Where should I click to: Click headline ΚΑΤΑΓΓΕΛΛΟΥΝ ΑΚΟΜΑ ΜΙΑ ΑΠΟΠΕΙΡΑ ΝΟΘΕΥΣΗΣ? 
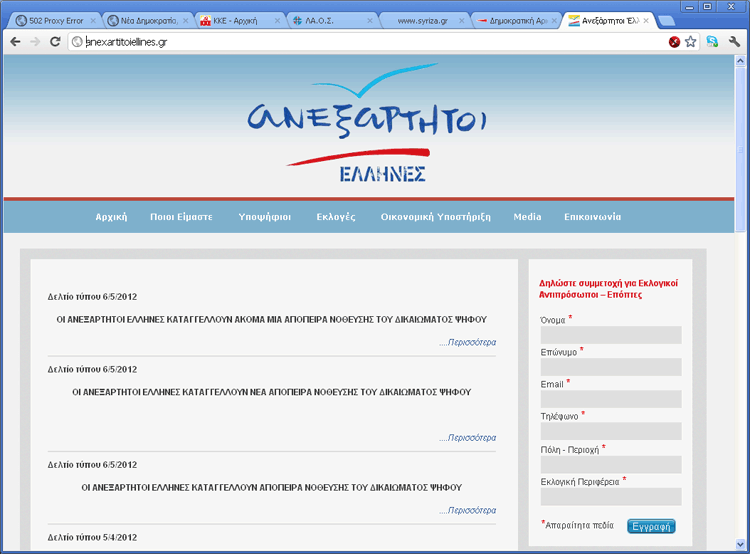point(272,319)
